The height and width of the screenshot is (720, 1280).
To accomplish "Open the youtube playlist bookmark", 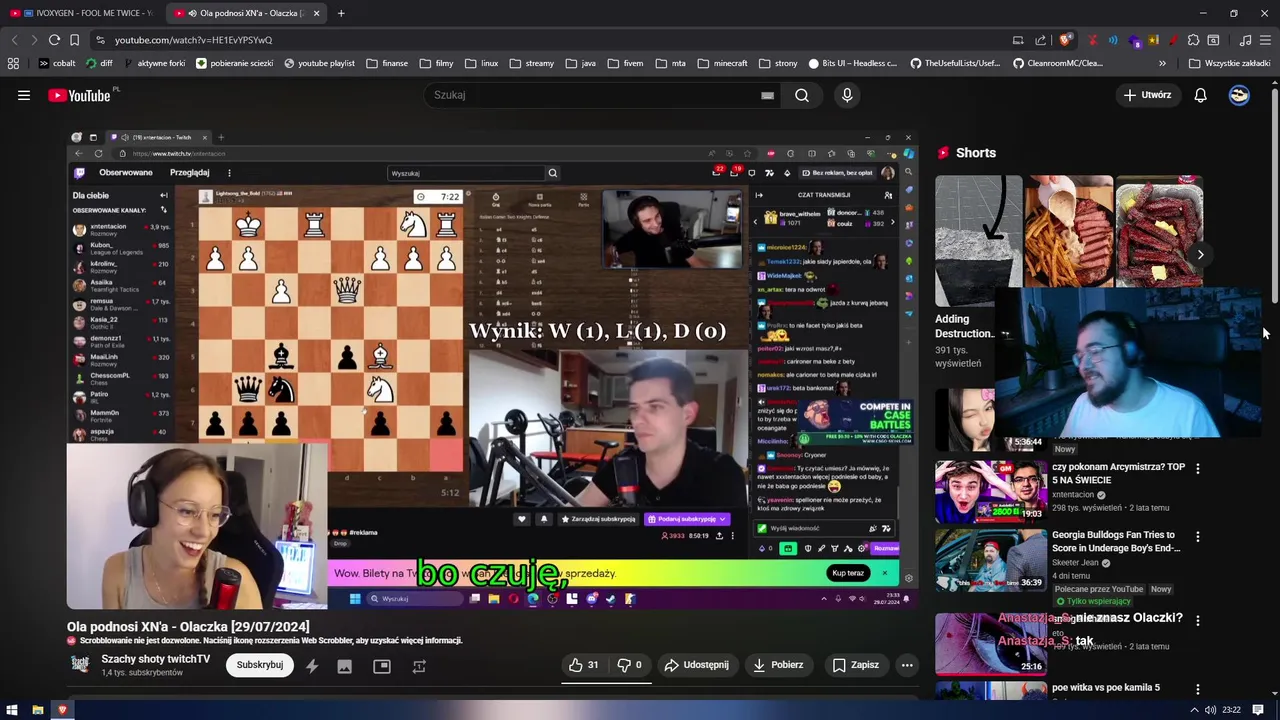I will pyautogui.click(x=319, y=63).
